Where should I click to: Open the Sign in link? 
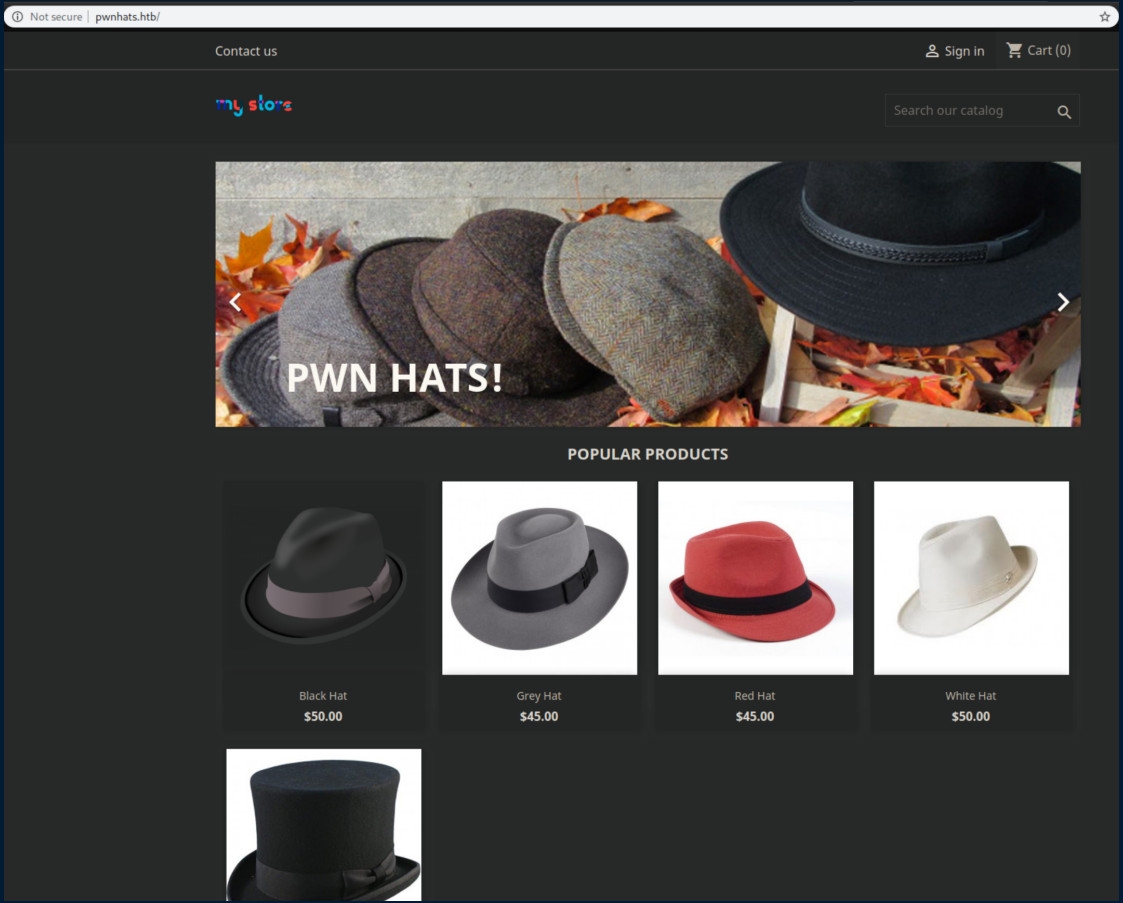coord(964,51)
